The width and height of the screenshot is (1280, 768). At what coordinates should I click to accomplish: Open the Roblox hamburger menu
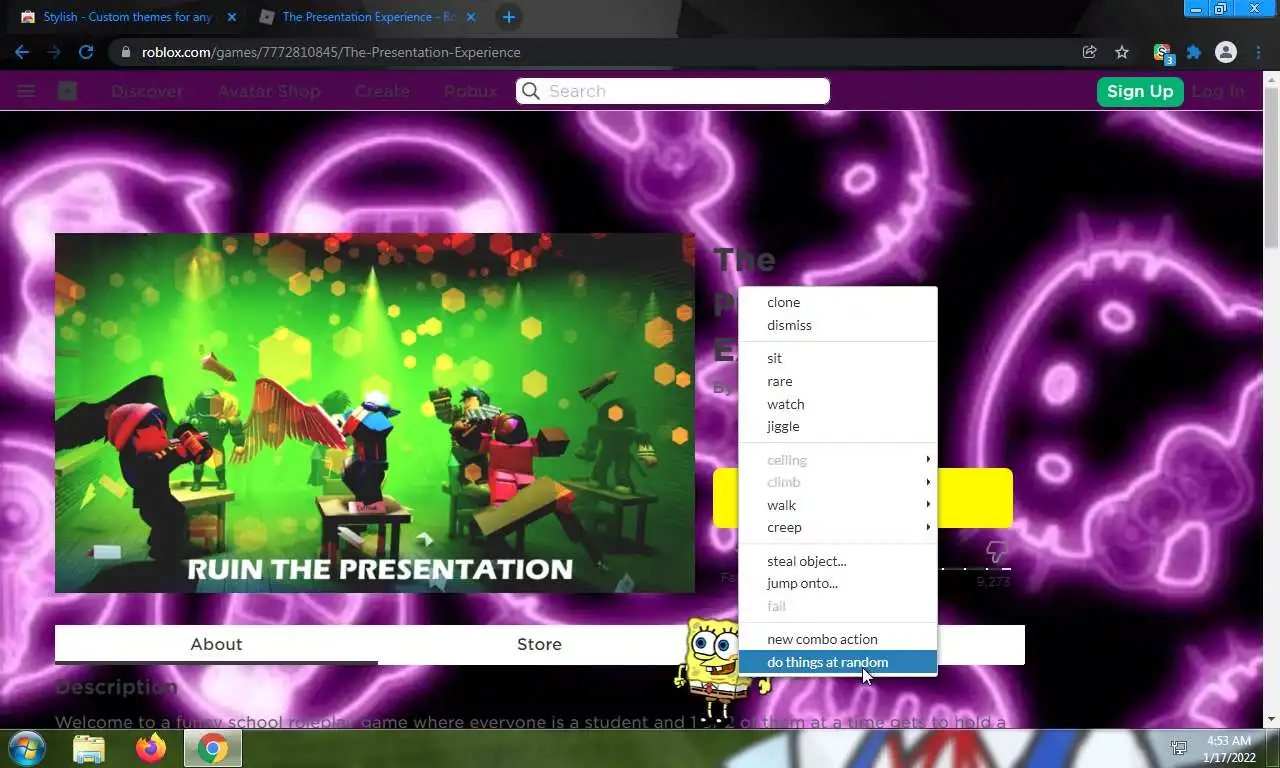(x=26, y=91)
